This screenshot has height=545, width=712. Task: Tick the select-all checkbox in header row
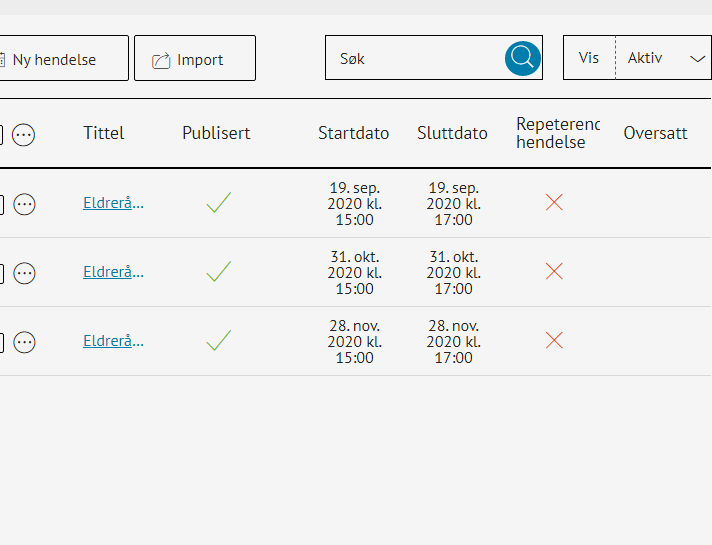[x=1, y=135]
